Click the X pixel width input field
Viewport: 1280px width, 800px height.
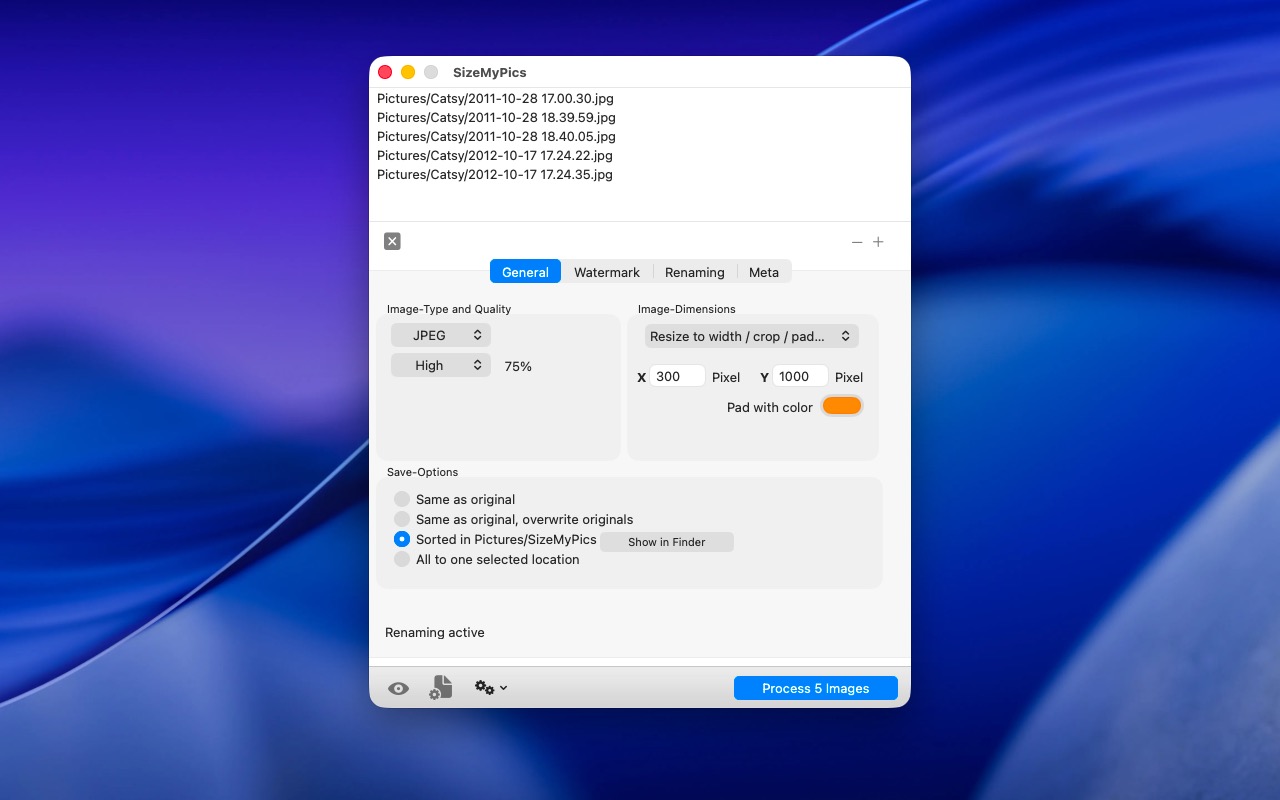pyautogui.click(x=677, y=376)
